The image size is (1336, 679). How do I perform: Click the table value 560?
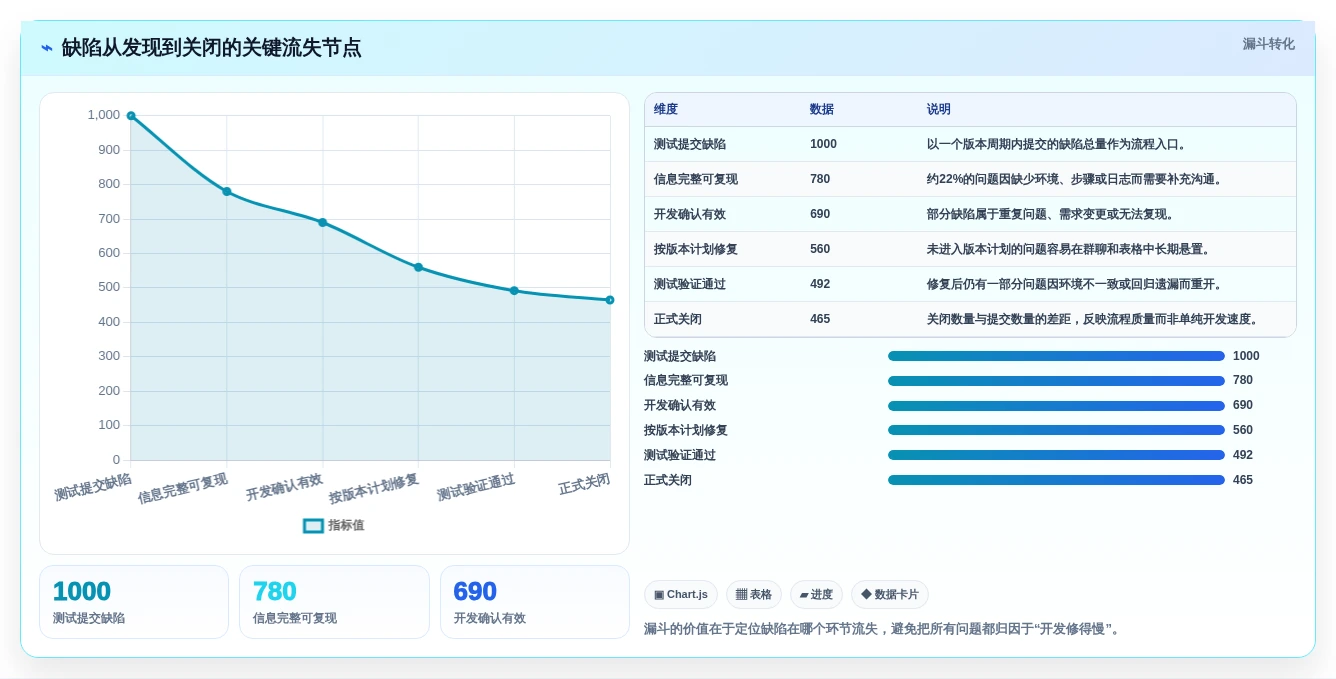[820, 249]
